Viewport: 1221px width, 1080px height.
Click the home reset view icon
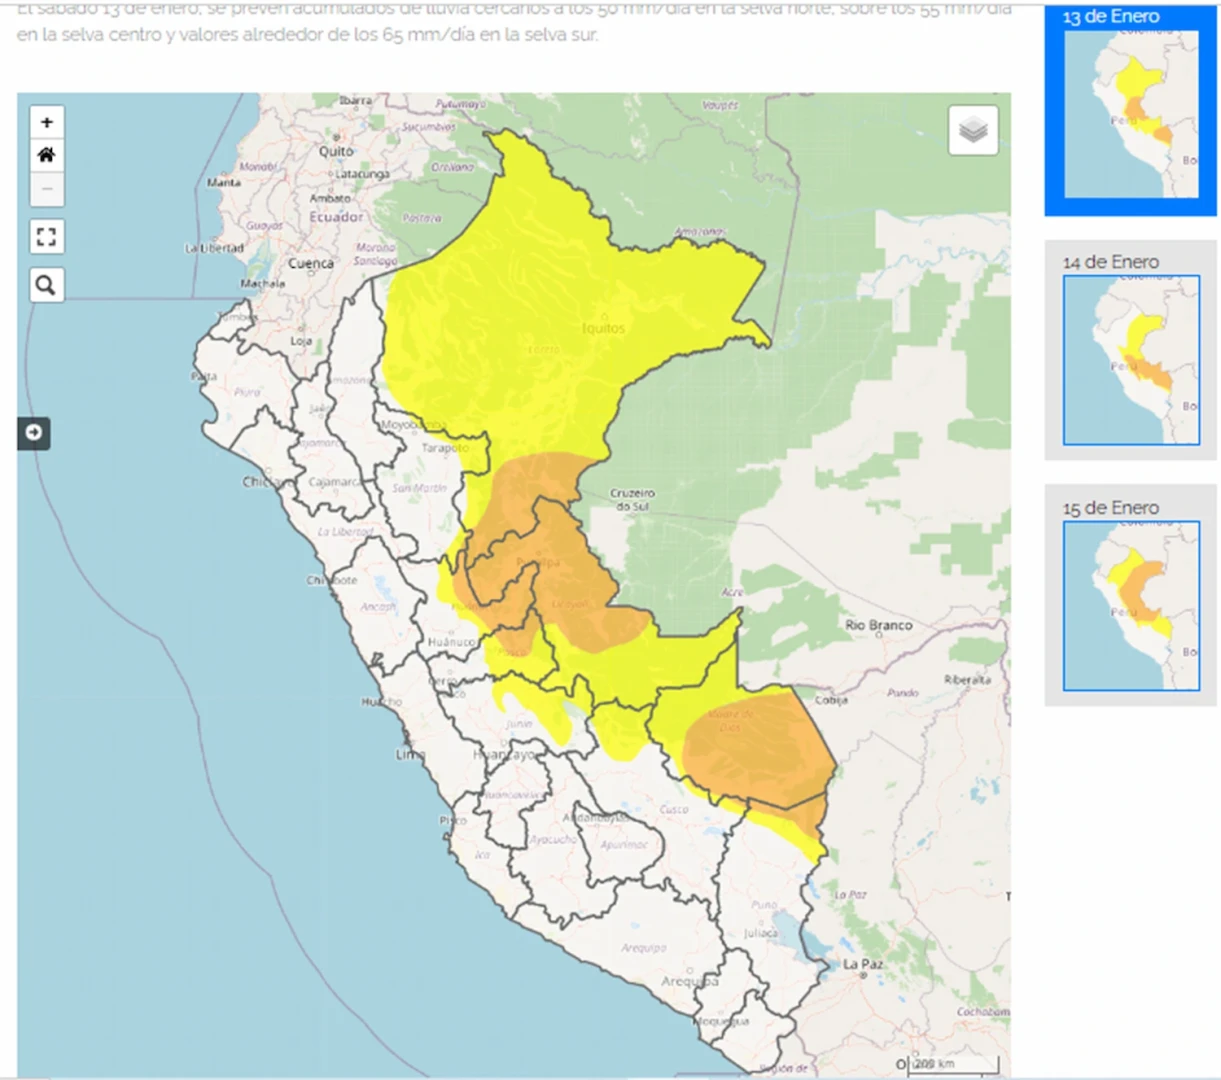pos(46,155)
